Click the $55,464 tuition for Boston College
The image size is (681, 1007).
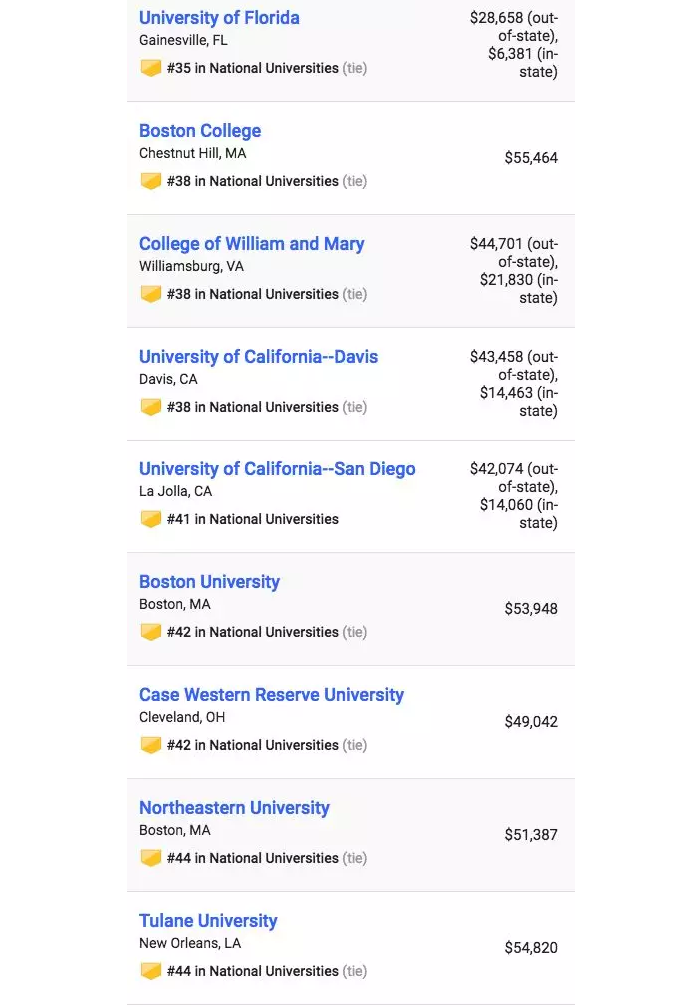pyautogui.click(x=531, y=158)
